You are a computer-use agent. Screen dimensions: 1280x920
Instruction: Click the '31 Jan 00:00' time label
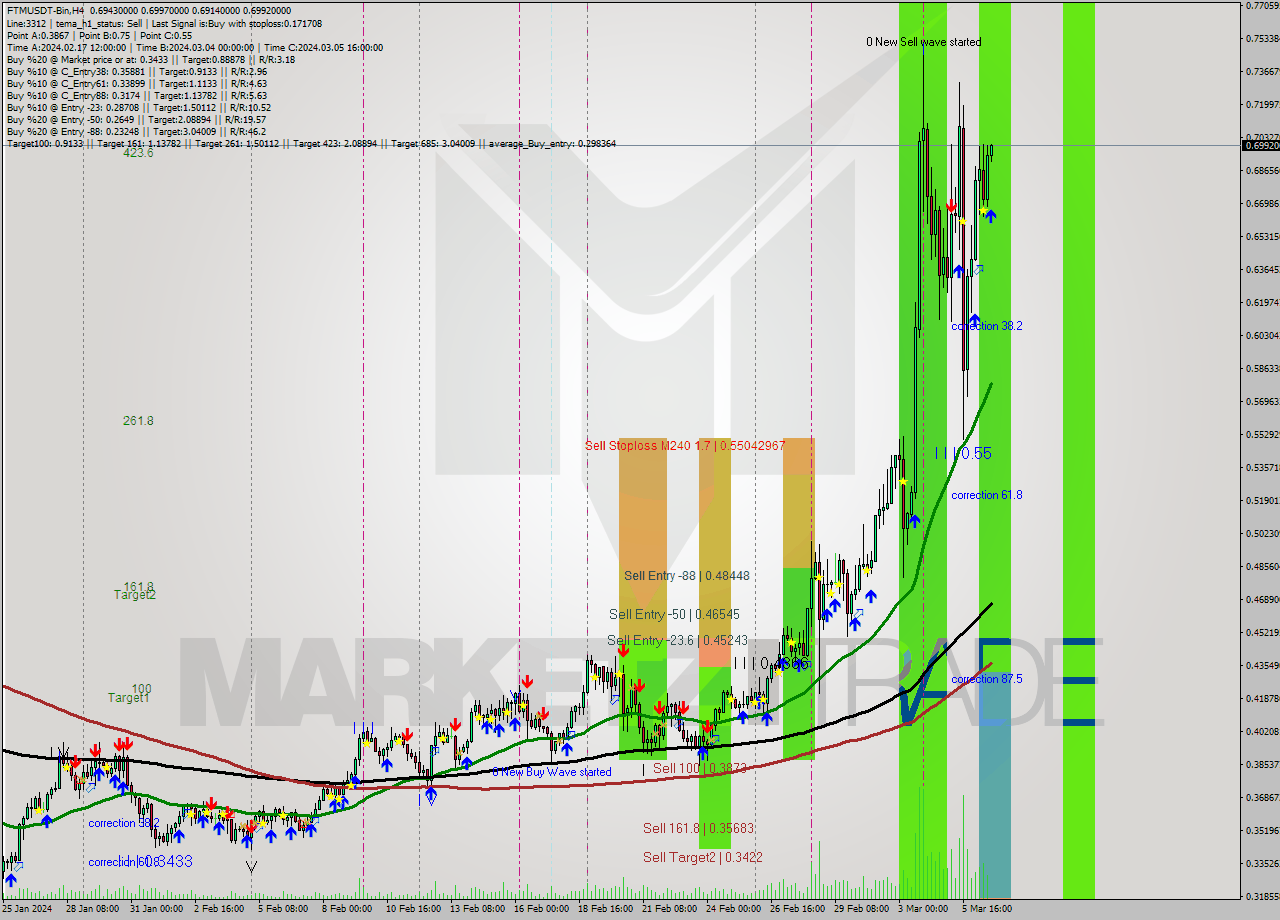click(x=156, y=909)
